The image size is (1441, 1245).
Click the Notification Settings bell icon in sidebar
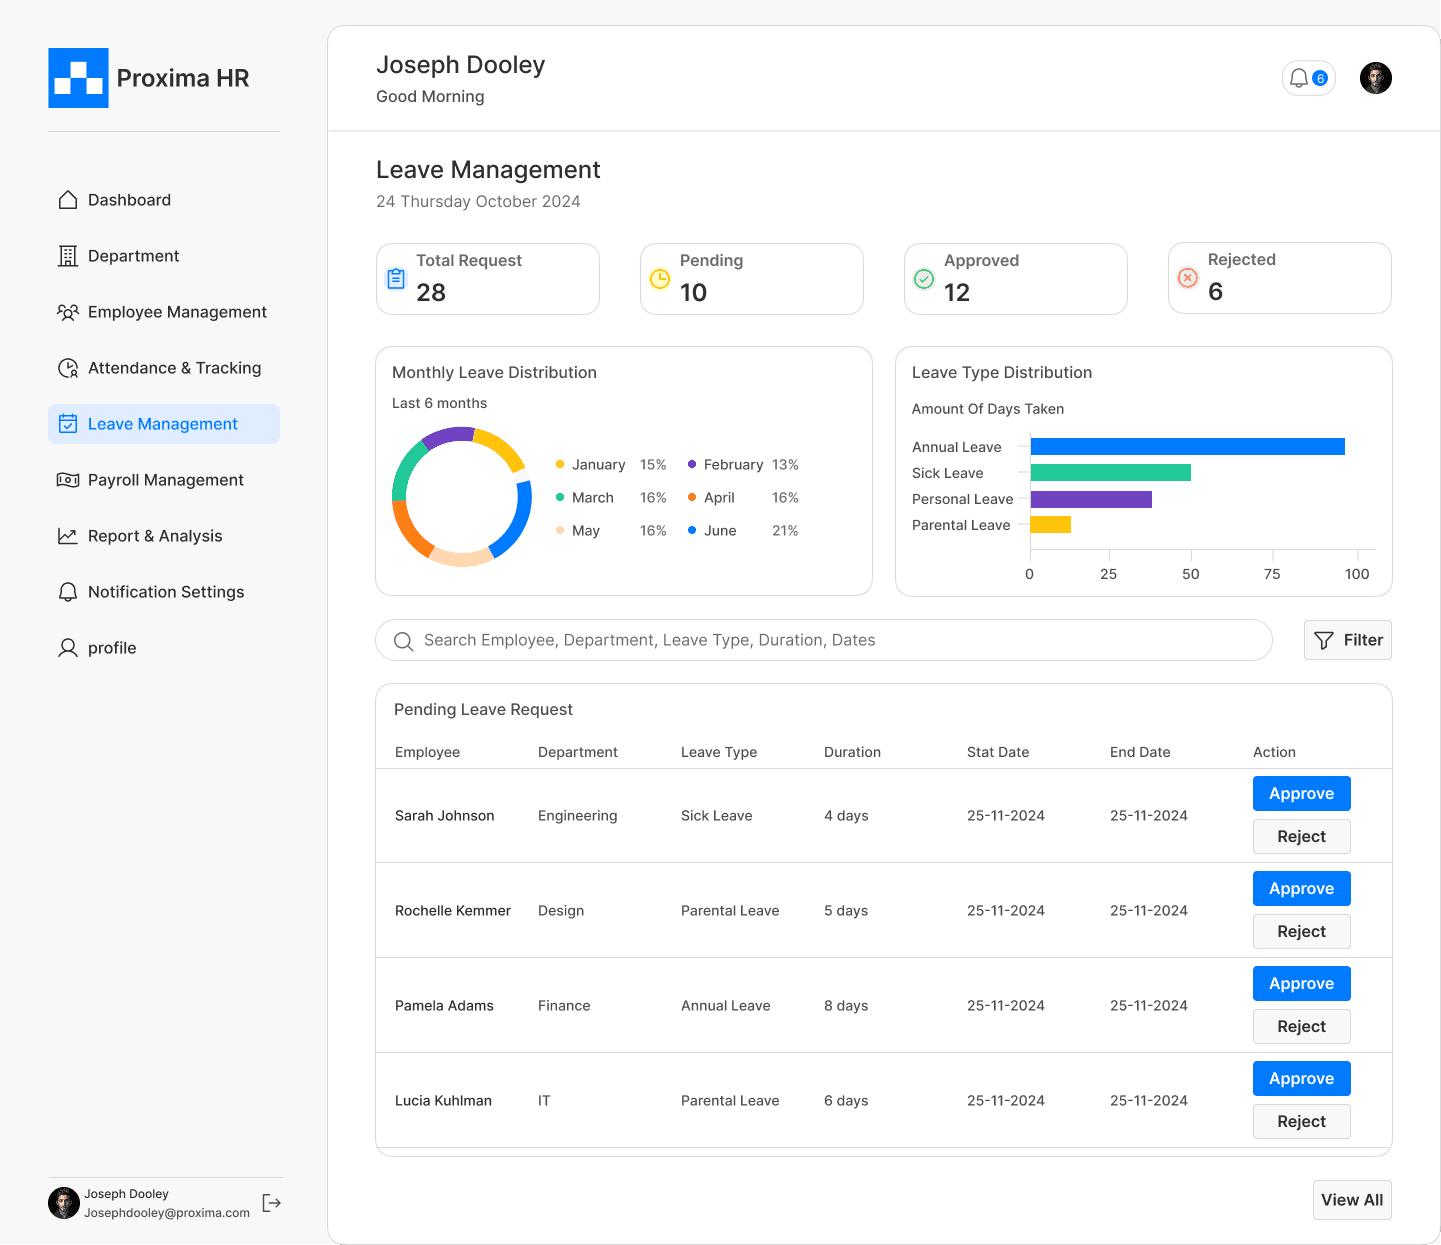tap(68, 592)
